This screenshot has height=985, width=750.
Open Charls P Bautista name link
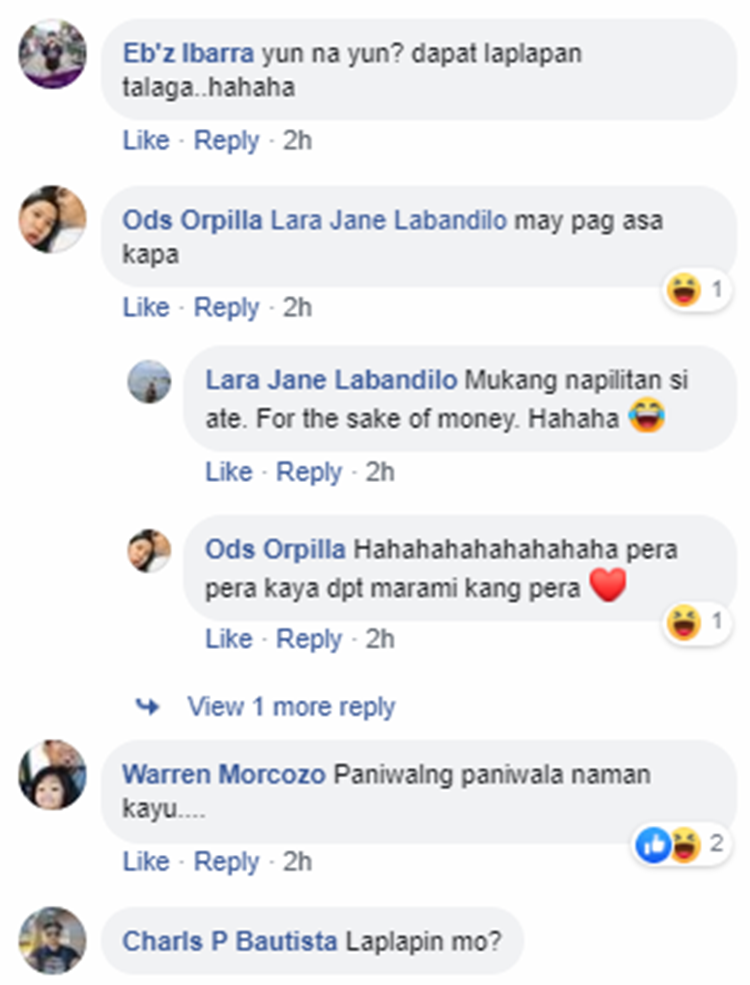230,941
